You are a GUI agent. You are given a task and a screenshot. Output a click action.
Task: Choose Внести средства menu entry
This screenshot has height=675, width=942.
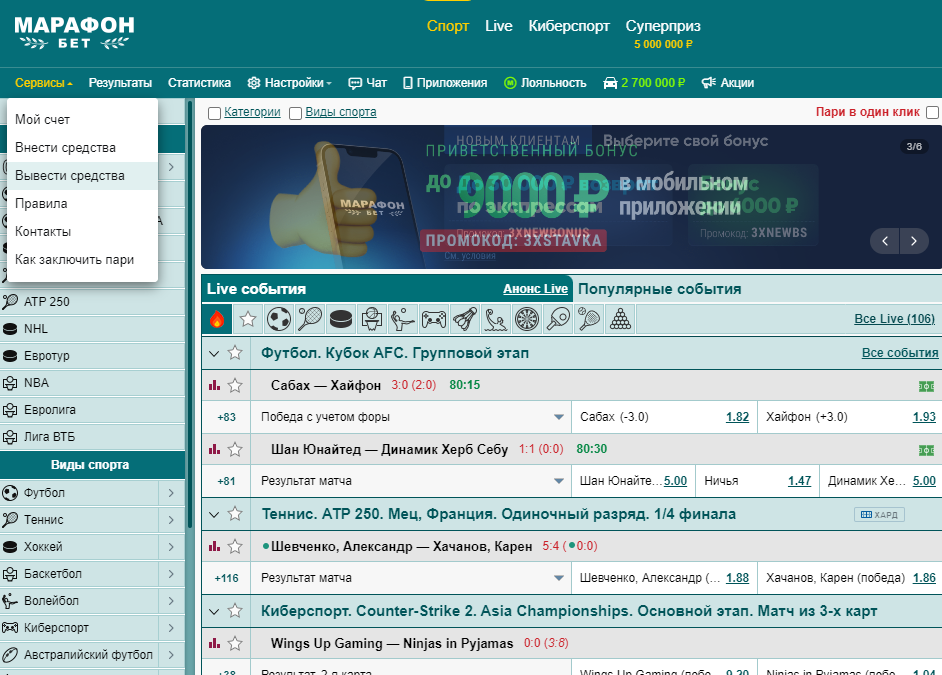click(82, 148)
